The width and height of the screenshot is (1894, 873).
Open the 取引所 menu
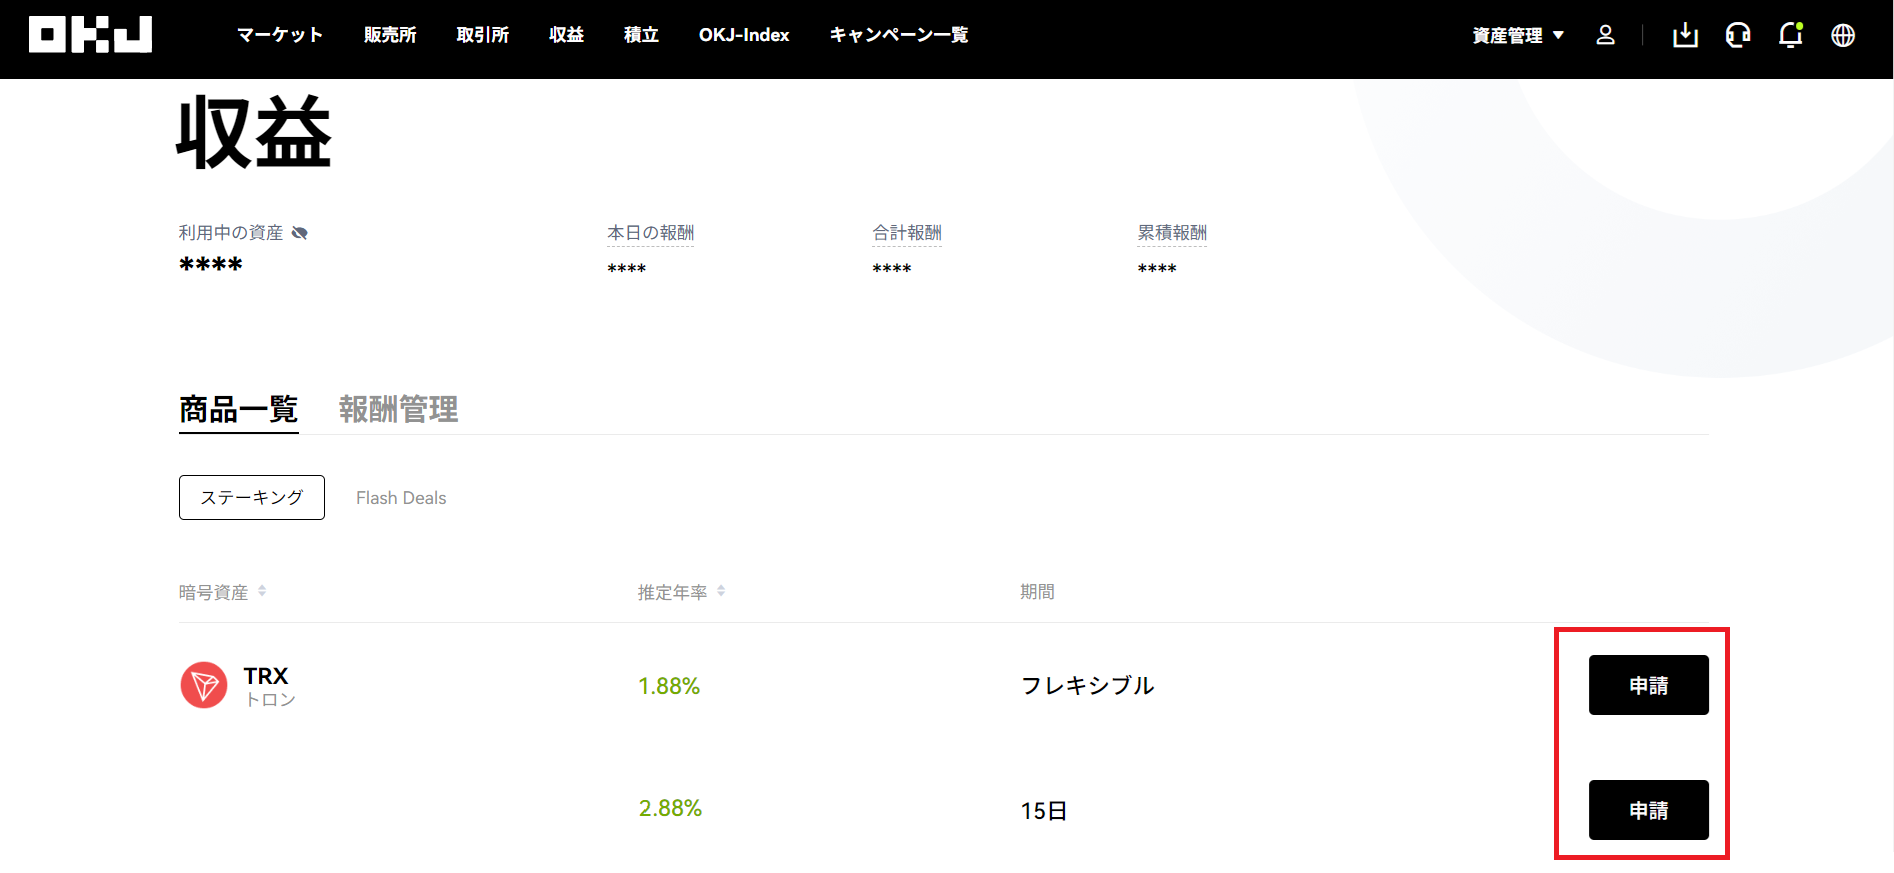(x=483, y=35)
